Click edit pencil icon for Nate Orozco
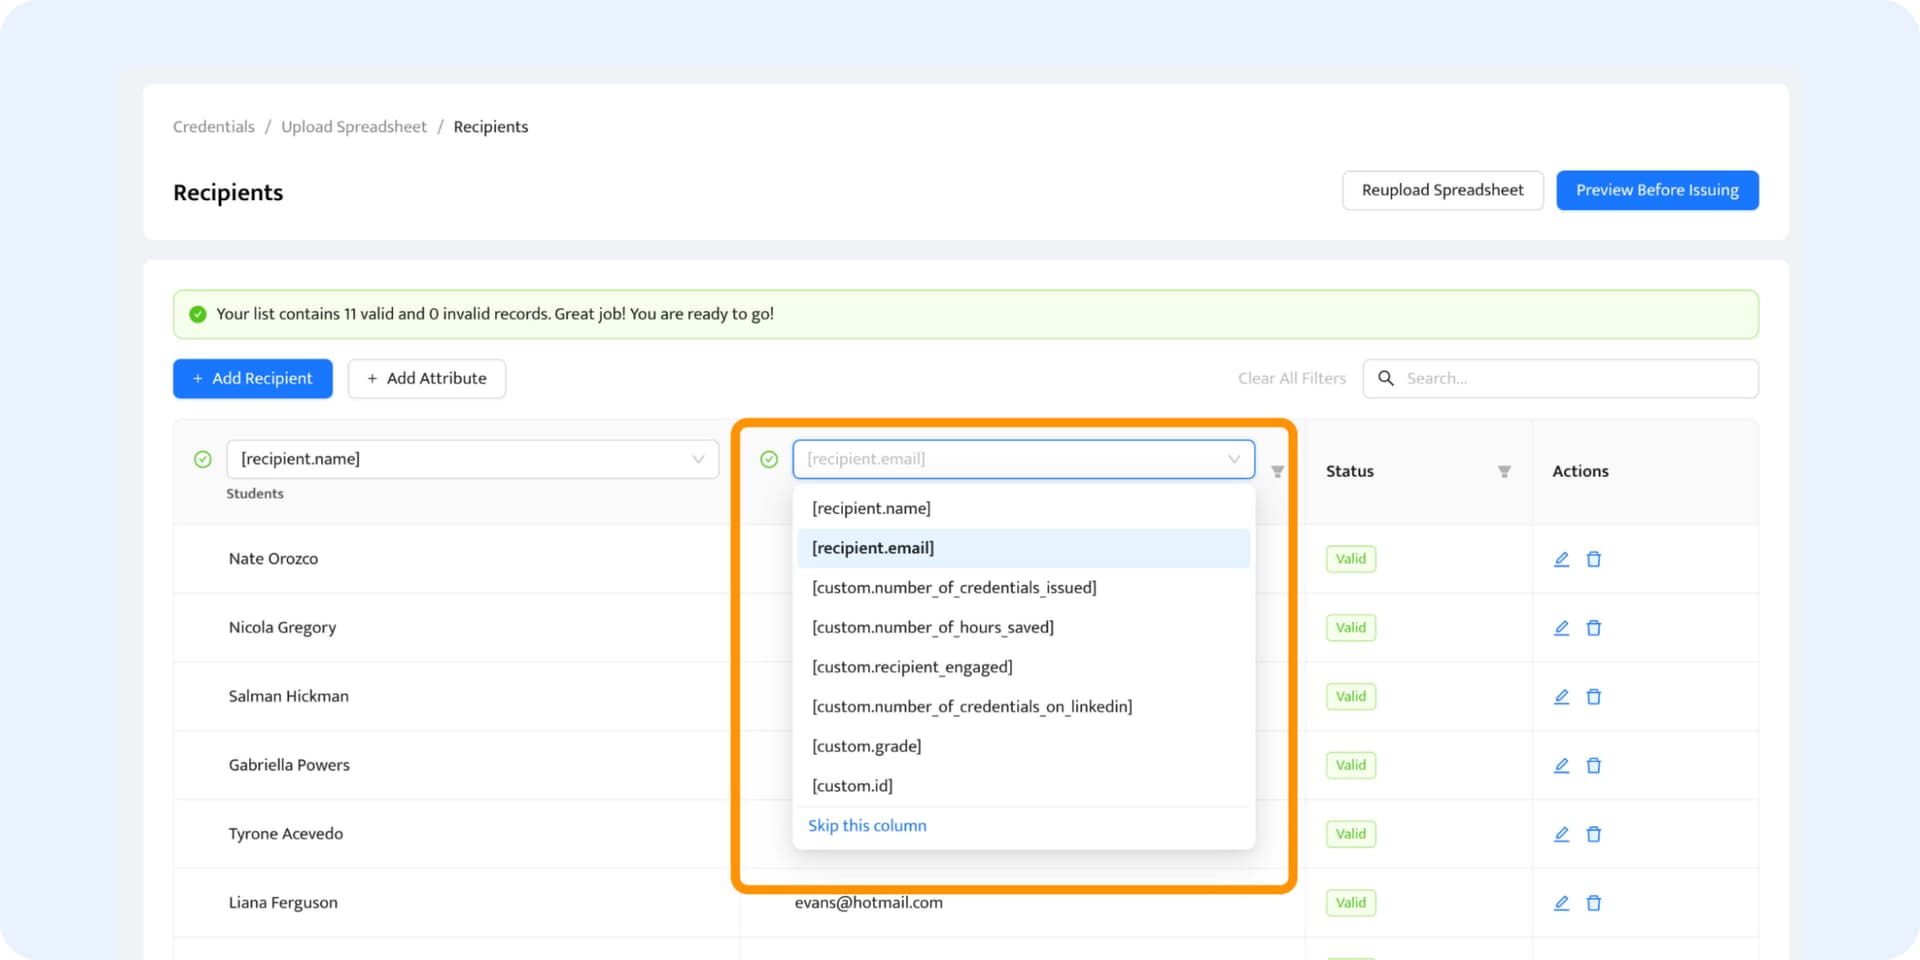 click(1561, 559)
